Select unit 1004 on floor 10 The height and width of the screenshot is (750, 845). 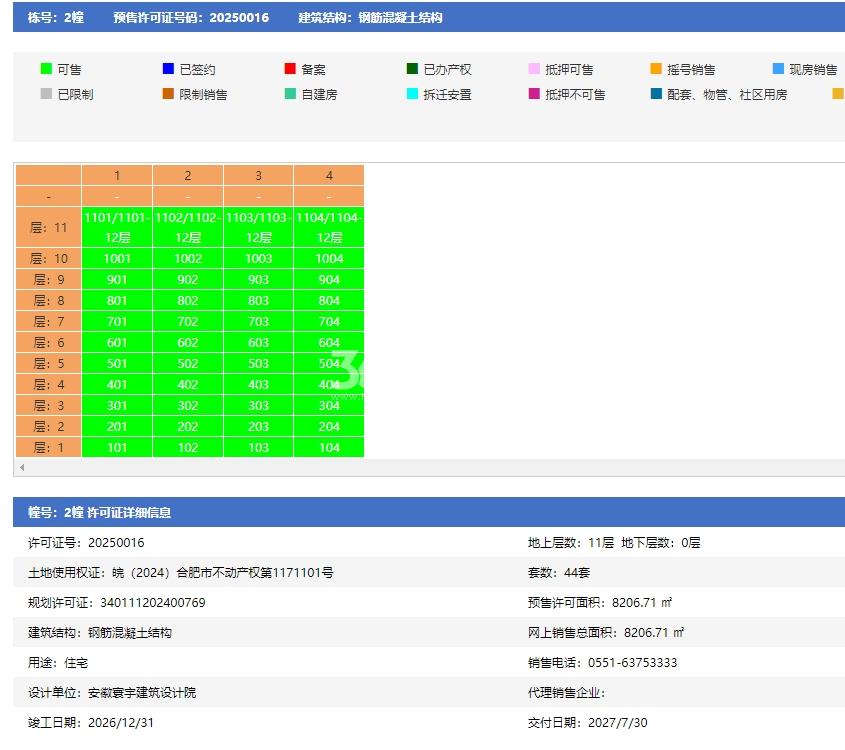click(x=329, y=259)
